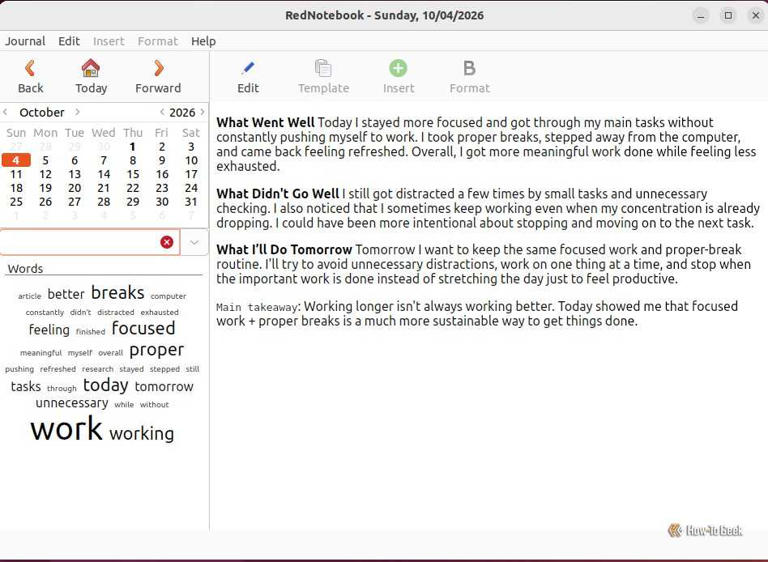The height and width of the screenshot is (562, 768).
Task: Click the Edit pencil icon
Action: tap(248, 68)
